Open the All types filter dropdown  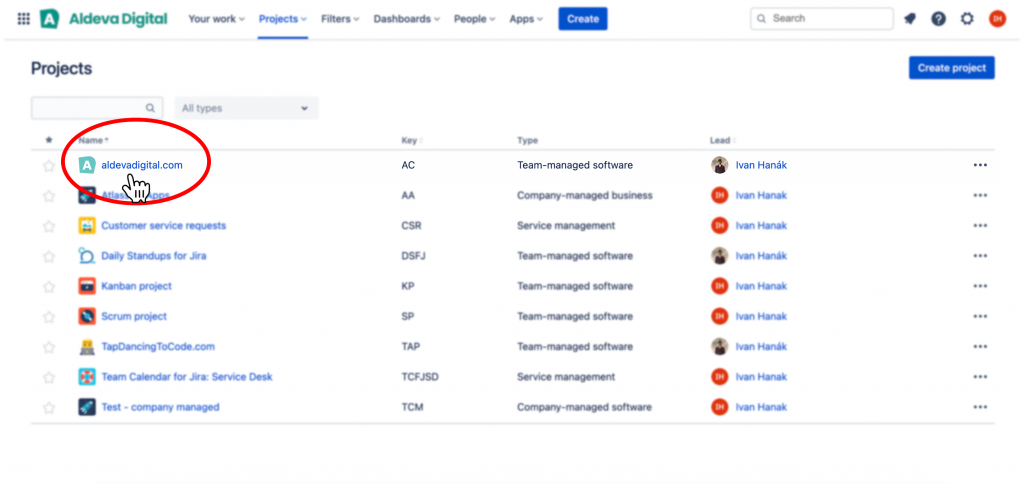247,108
